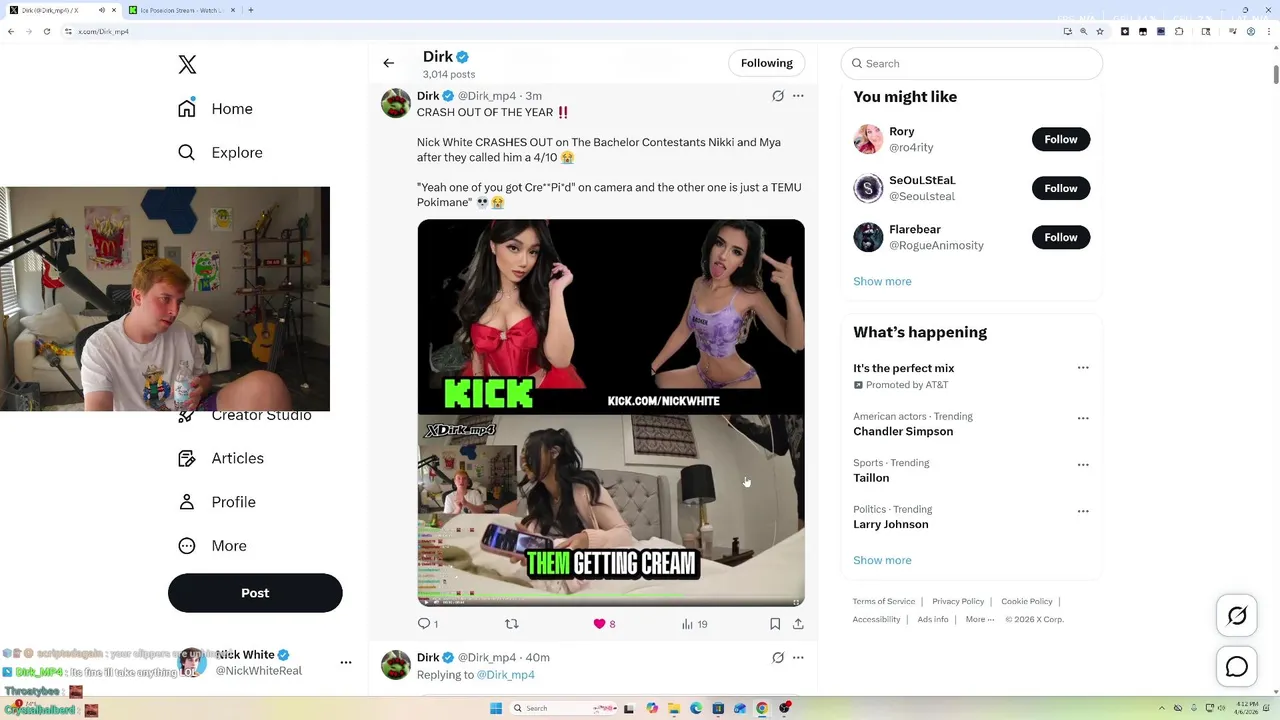Click back arrow beside Dirk header

click(389, 63)
